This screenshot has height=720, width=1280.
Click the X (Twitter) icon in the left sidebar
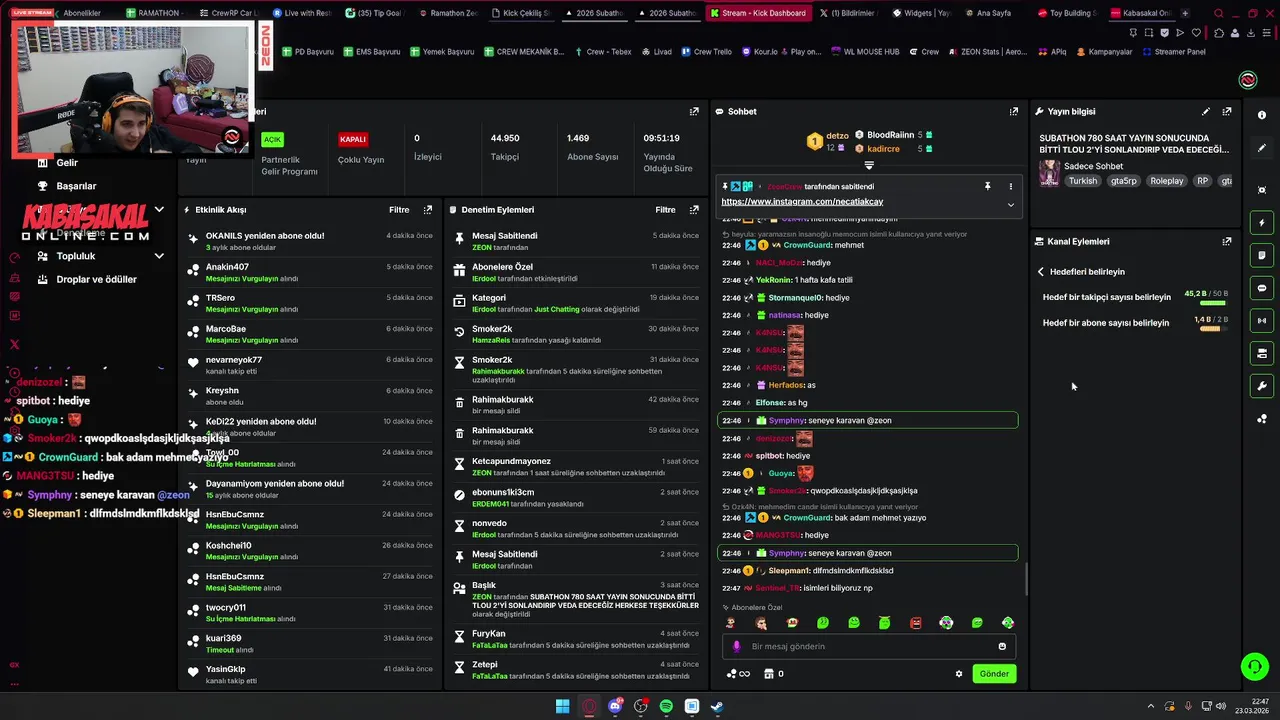15,344
